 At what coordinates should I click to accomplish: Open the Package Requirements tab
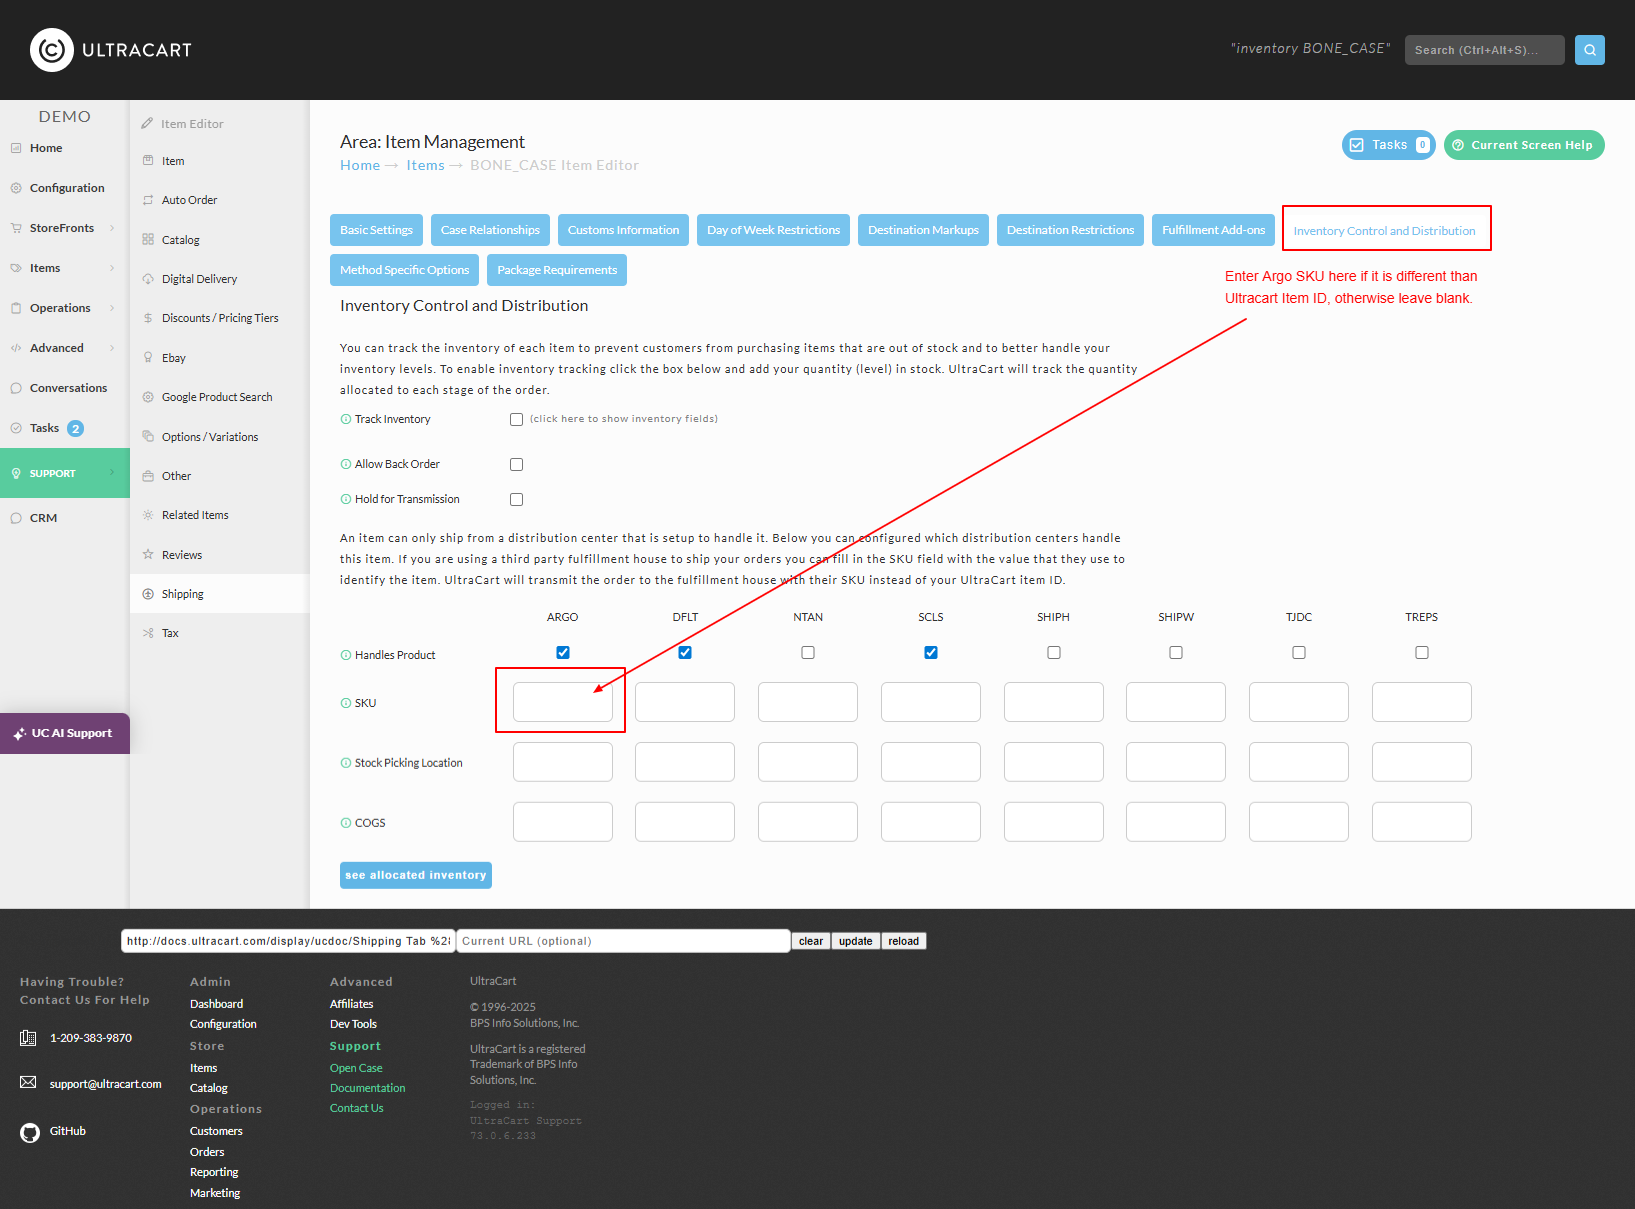pyautogui.click(x=557, y=270)
